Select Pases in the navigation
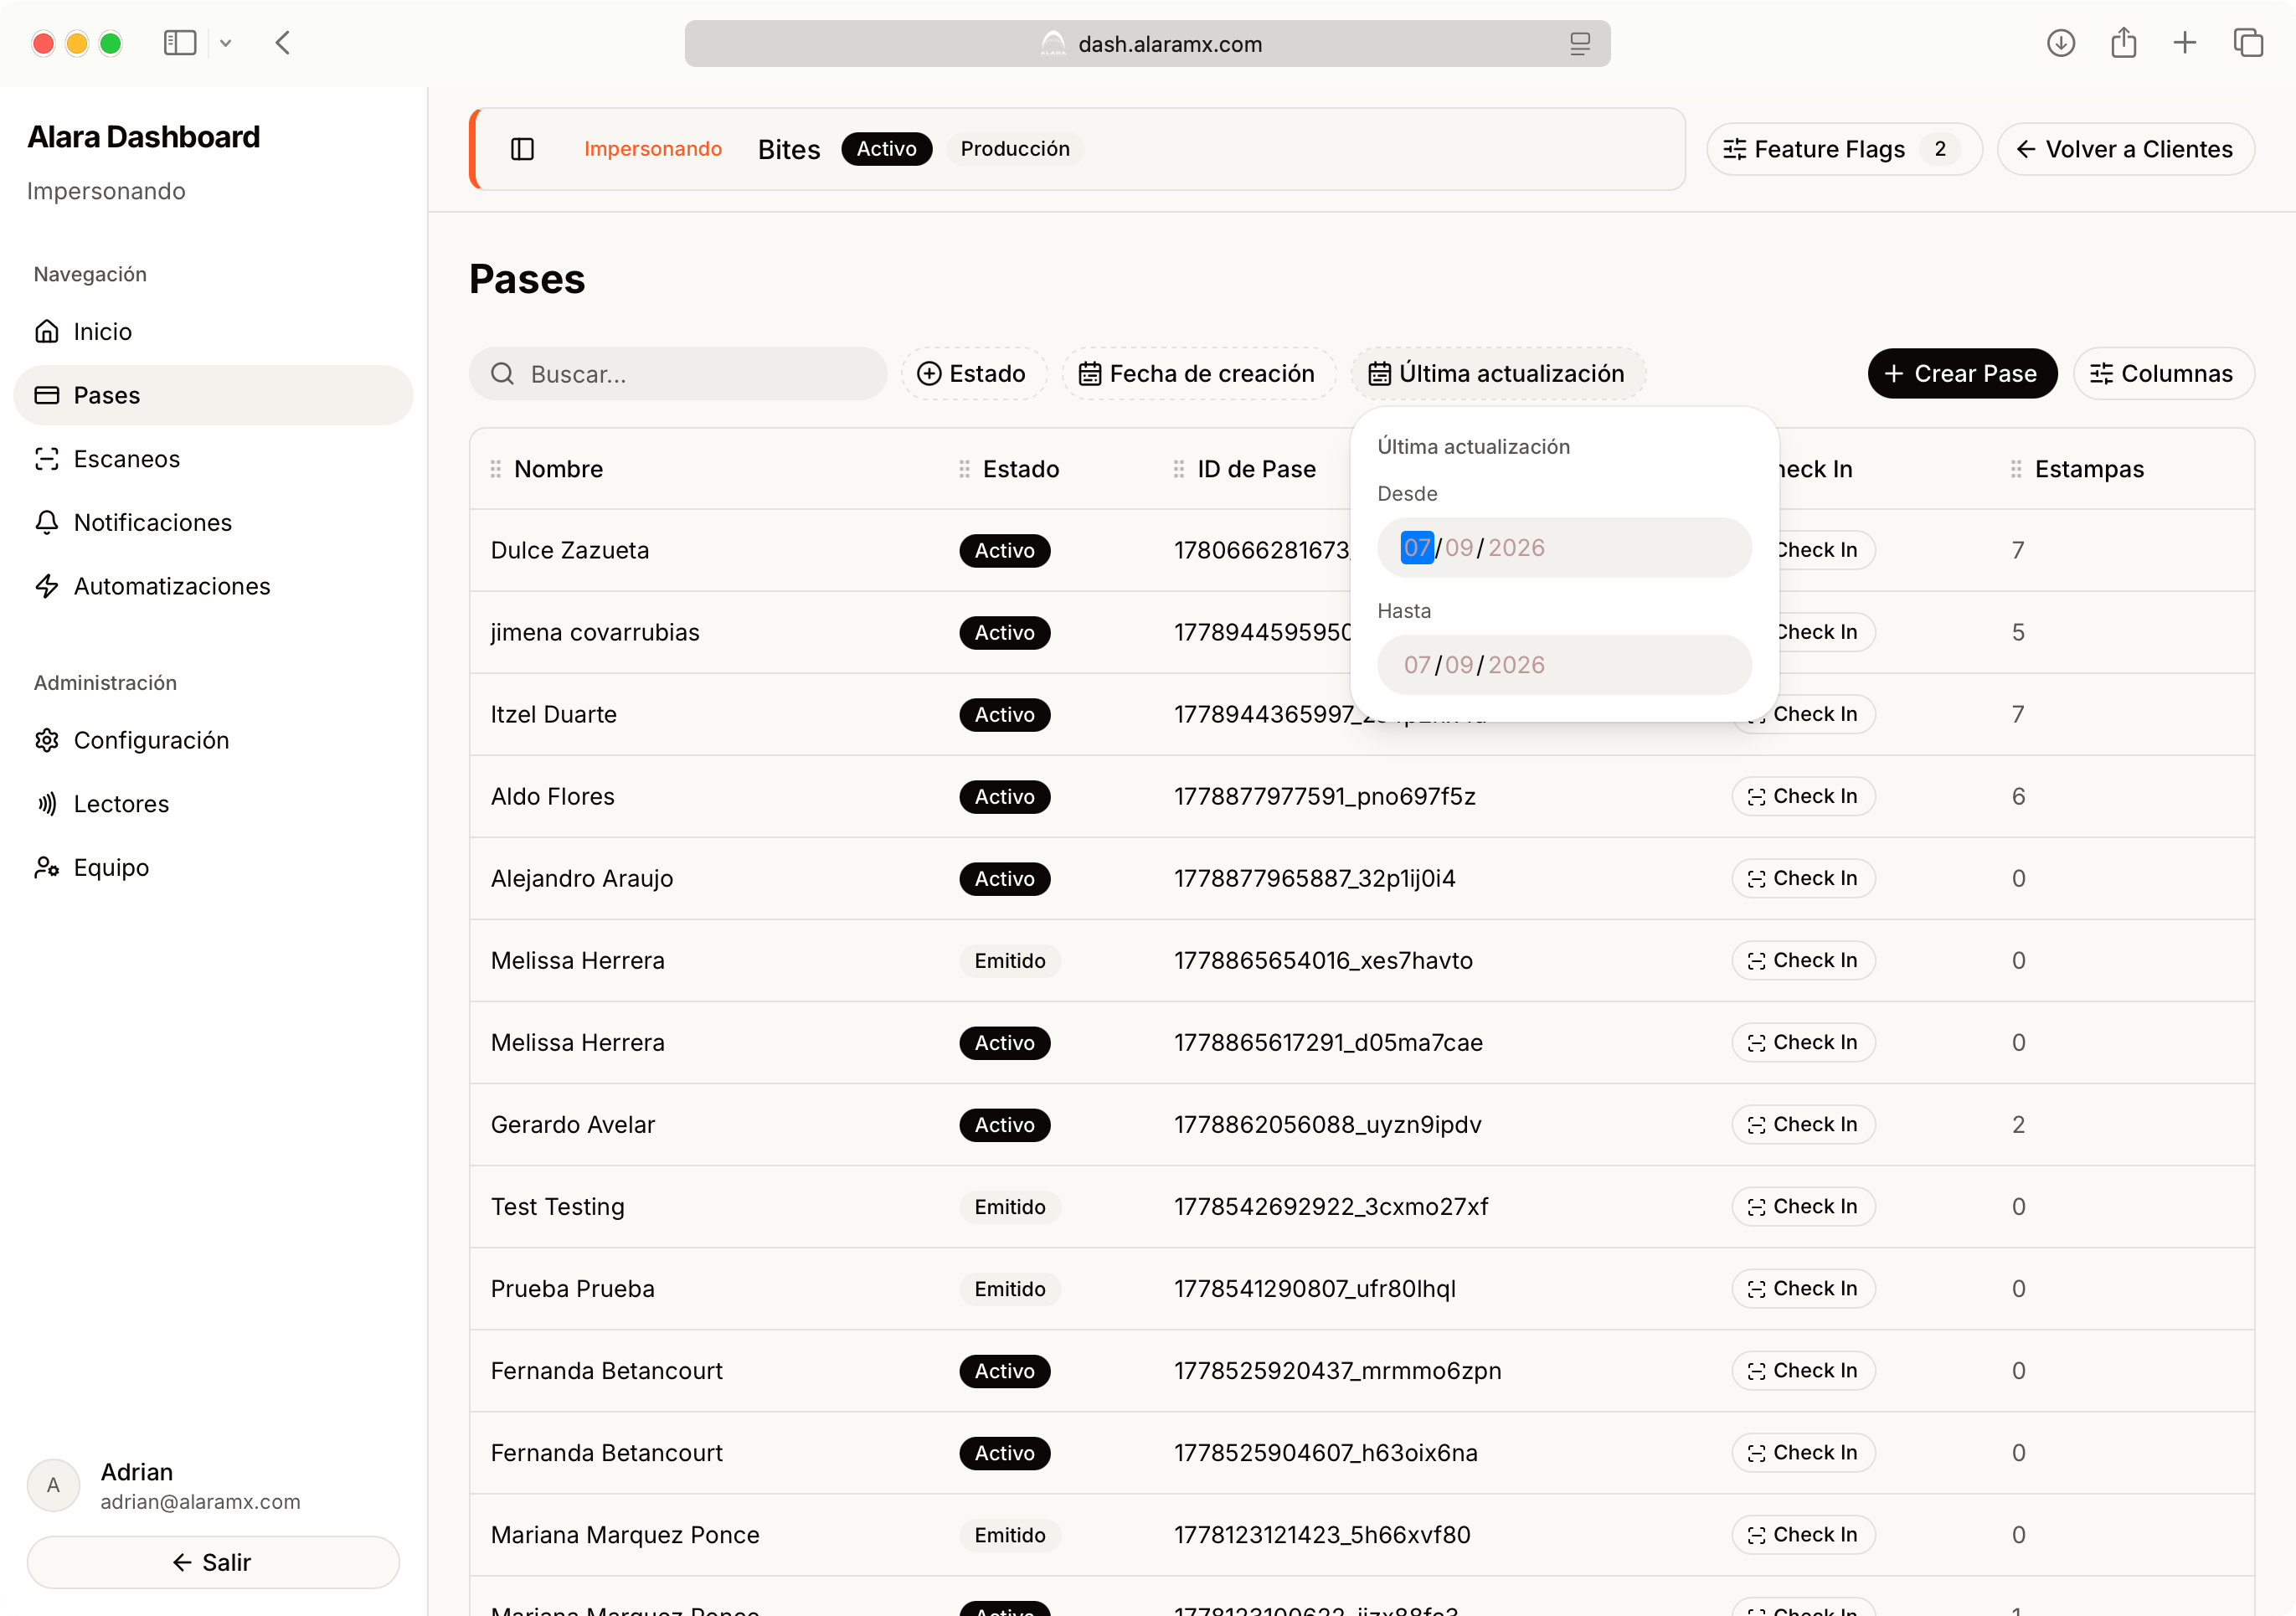 pos(213,395)
